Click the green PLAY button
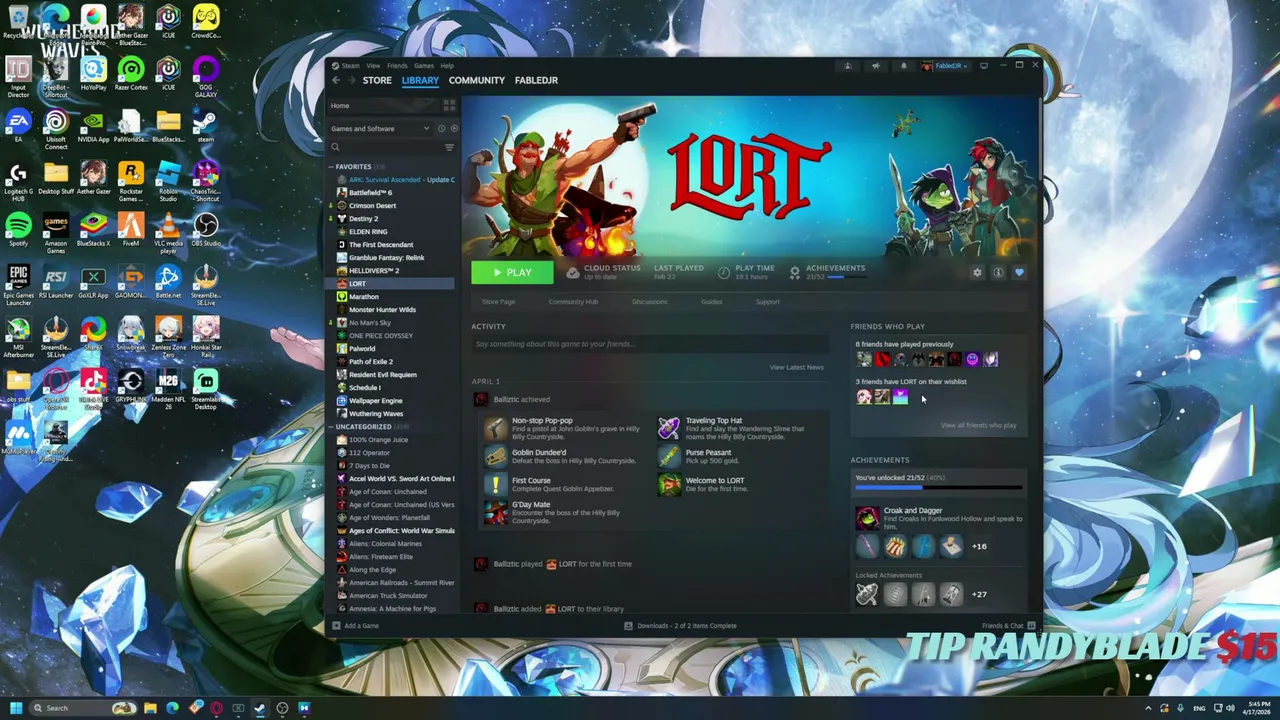1280x720 pixels. coord(512,272)
